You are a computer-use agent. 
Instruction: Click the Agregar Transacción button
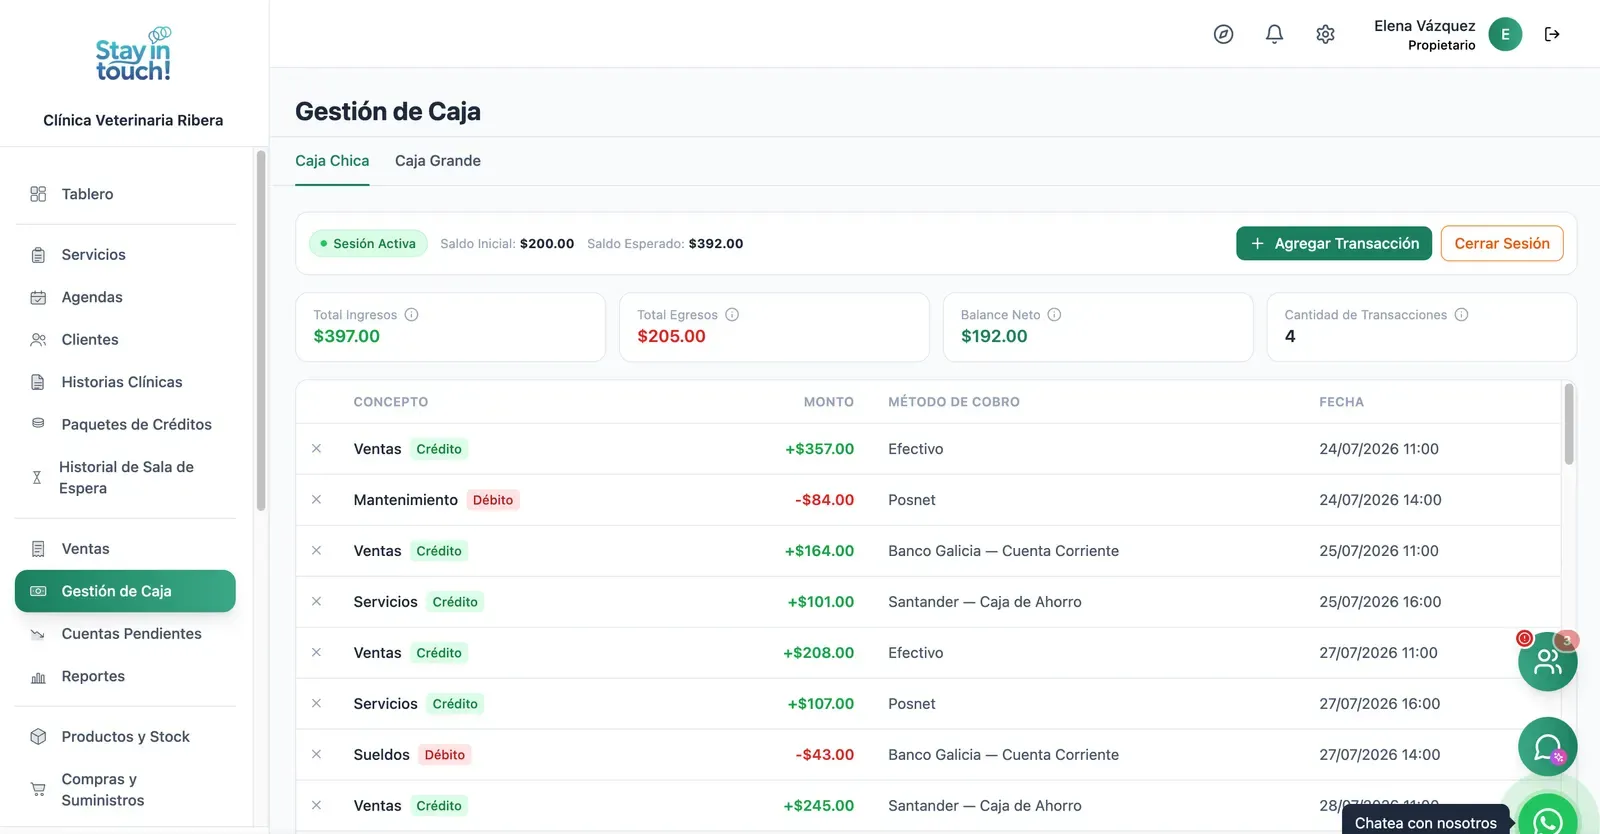[x=1334, y=243]
